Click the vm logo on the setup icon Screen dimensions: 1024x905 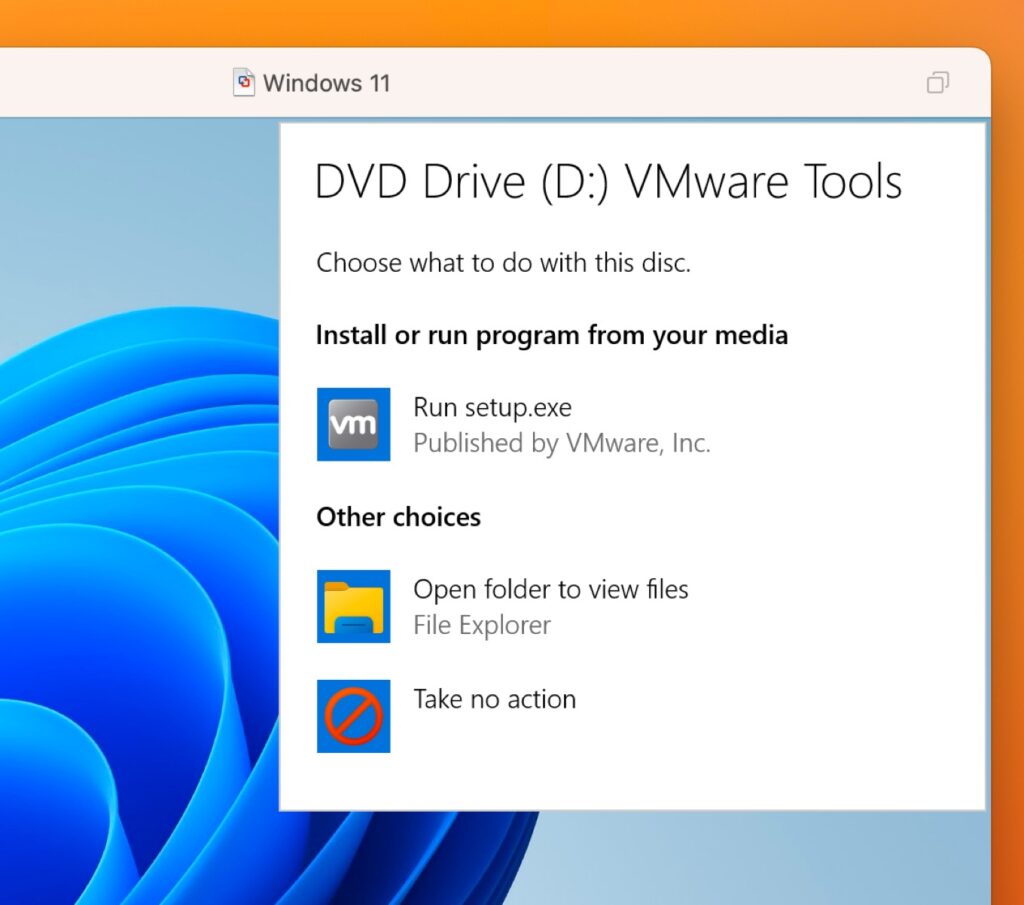pyautogui.click(x=353, y=424)
